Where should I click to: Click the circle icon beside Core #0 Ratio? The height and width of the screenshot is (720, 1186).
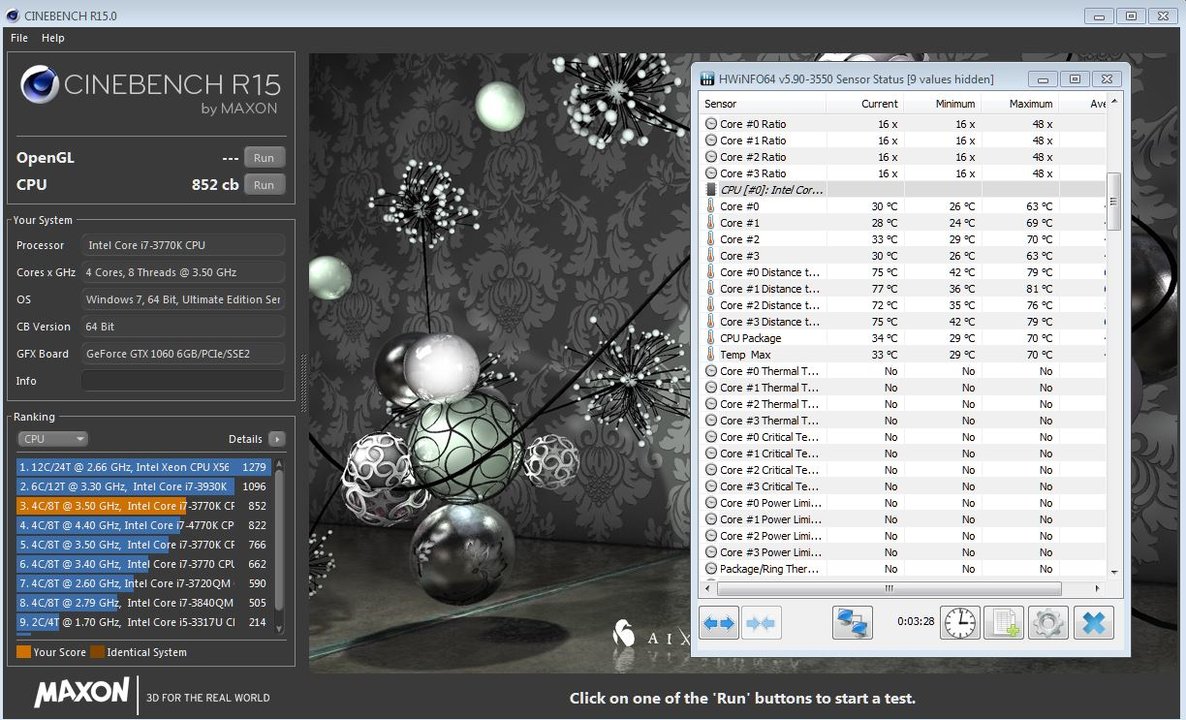711,124
